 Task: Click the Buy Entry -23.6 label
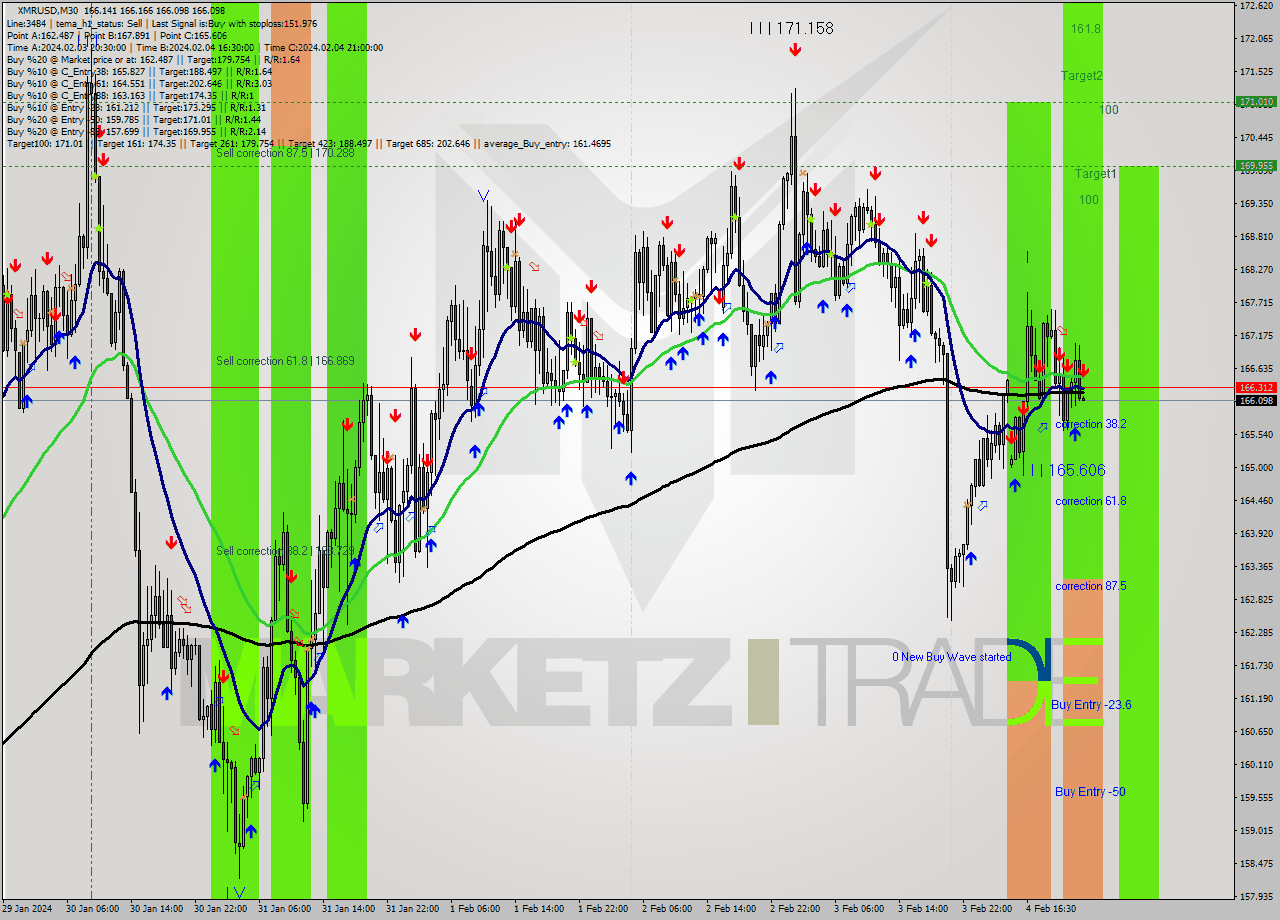pyautogui.click(x=1091, y=705)
